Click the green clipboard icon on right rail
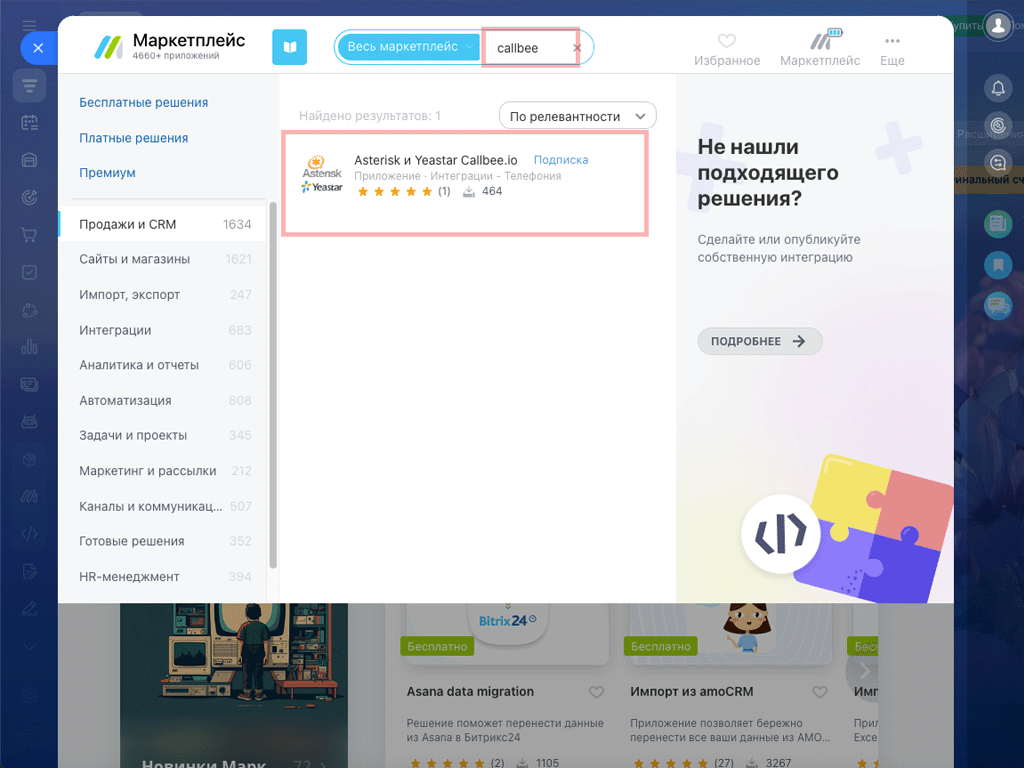The width and height of the screenshot is (1024, 768). [x=998, y=224]
